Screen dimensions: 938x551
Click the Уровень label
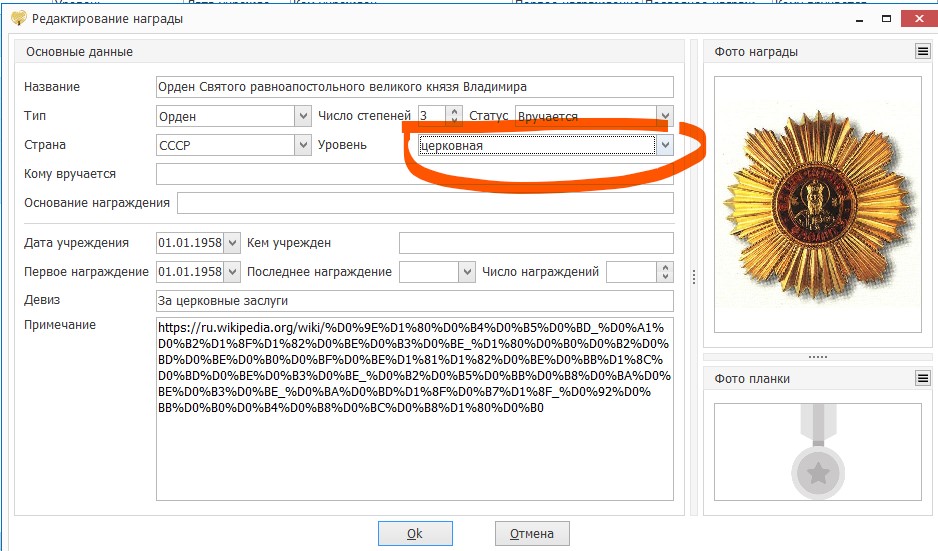pos(342,145)
